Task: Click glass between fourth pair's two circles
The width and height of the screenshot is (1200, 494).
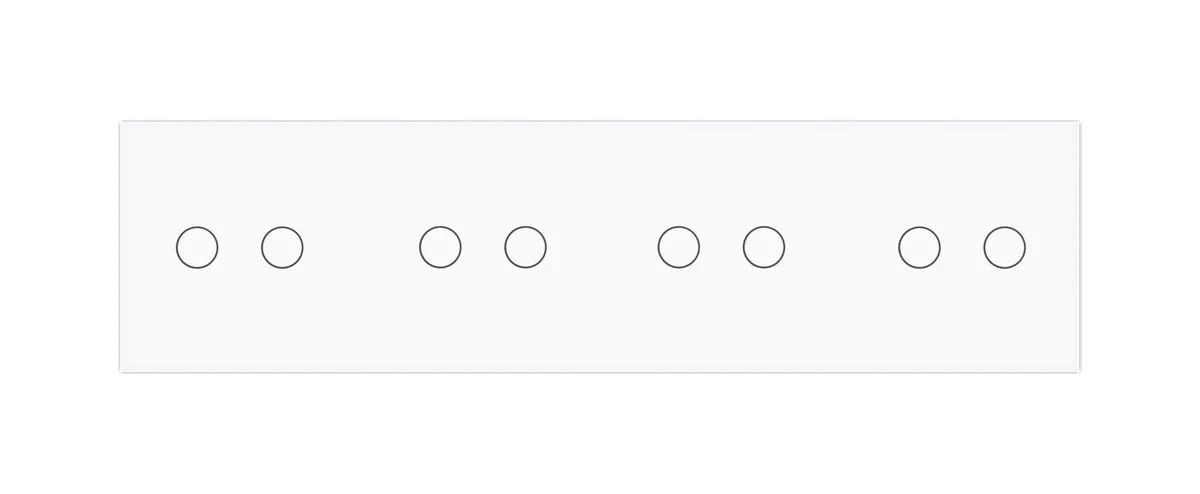Action: pos(962,247)
